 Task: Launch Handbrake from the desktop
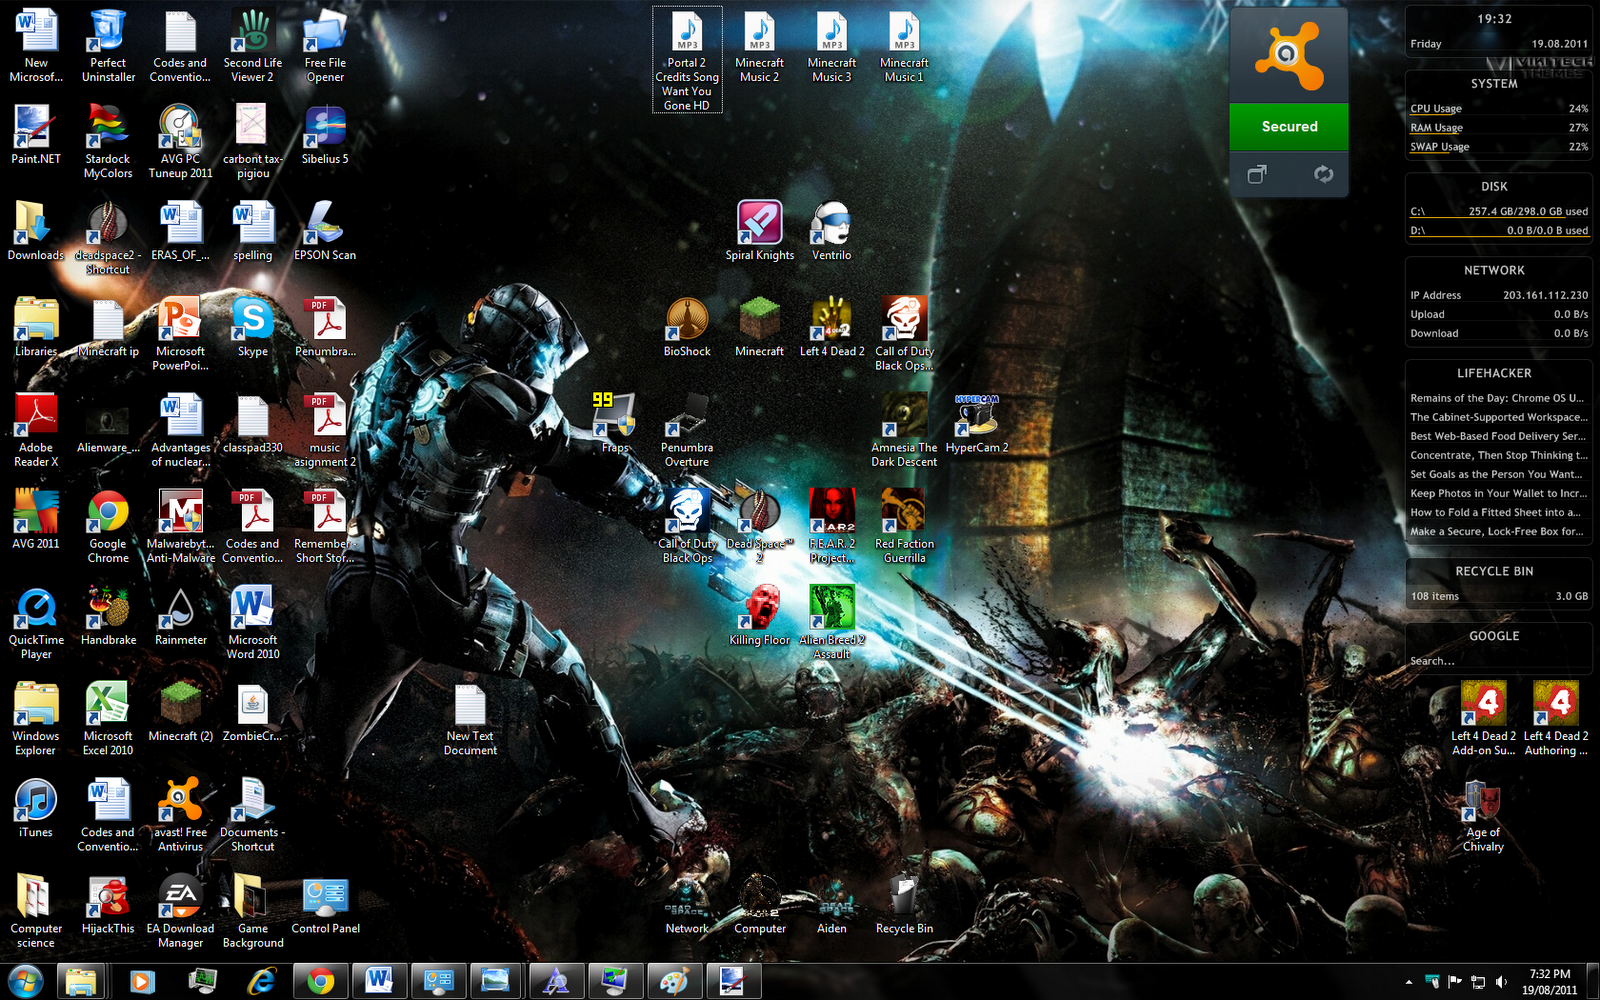pos(108,609)
